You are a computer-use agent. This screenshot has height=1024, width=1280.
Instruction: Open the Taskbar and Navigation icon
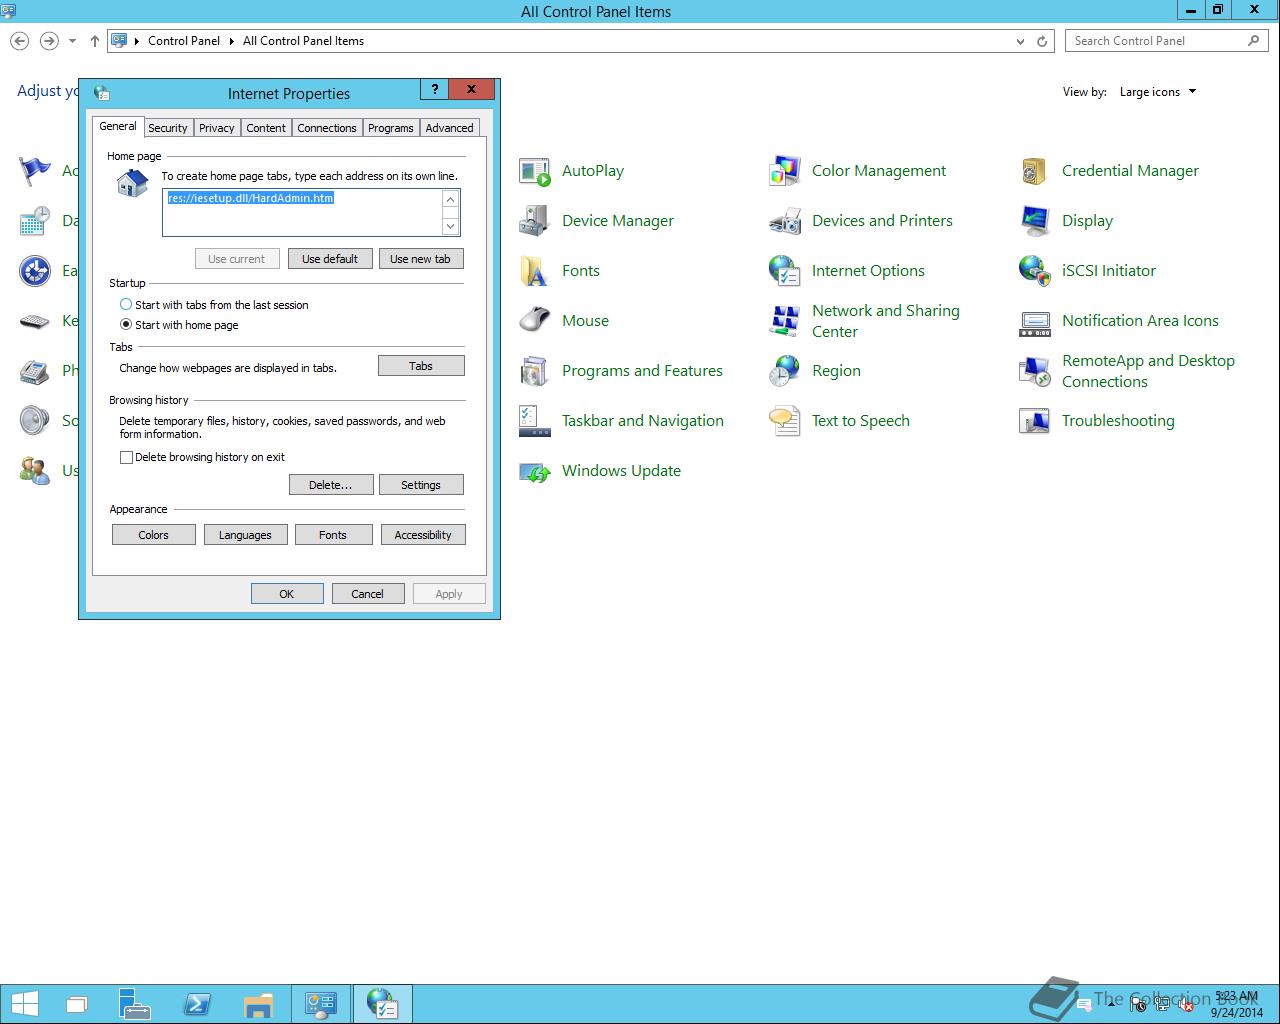pos(535,421)
